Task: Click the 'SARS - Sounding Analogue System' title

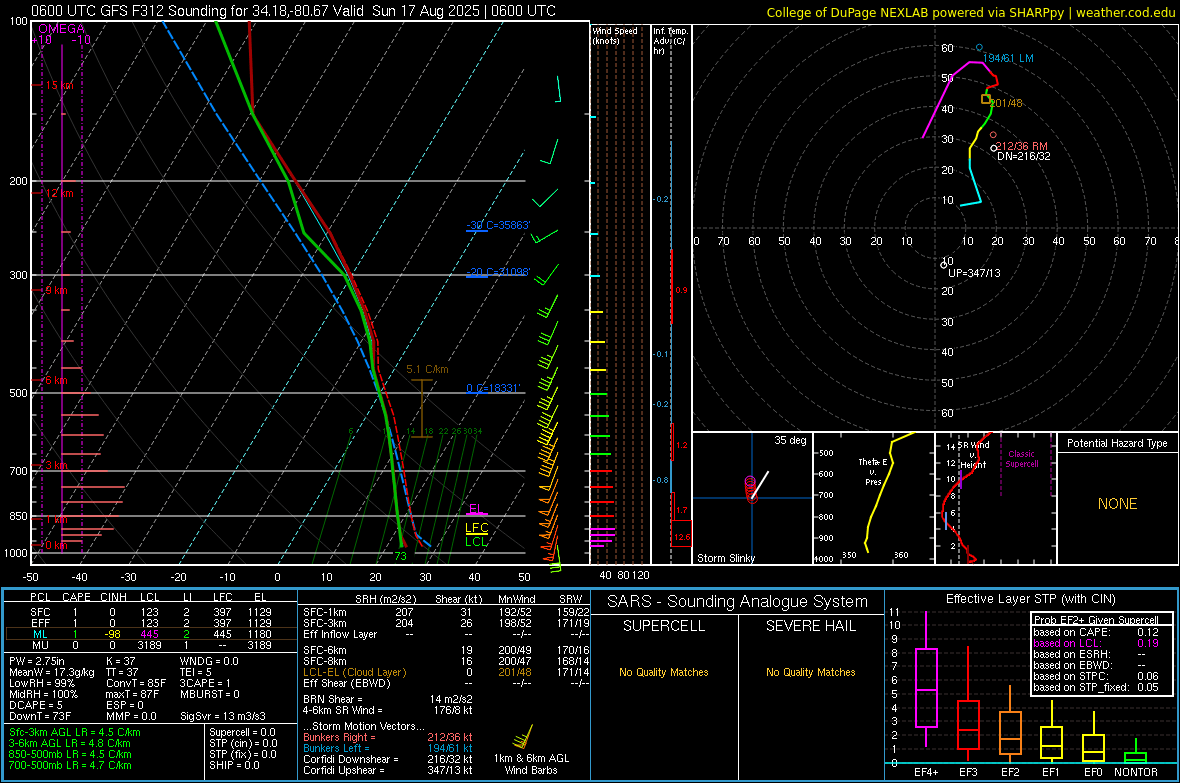Action: [738, 602]
